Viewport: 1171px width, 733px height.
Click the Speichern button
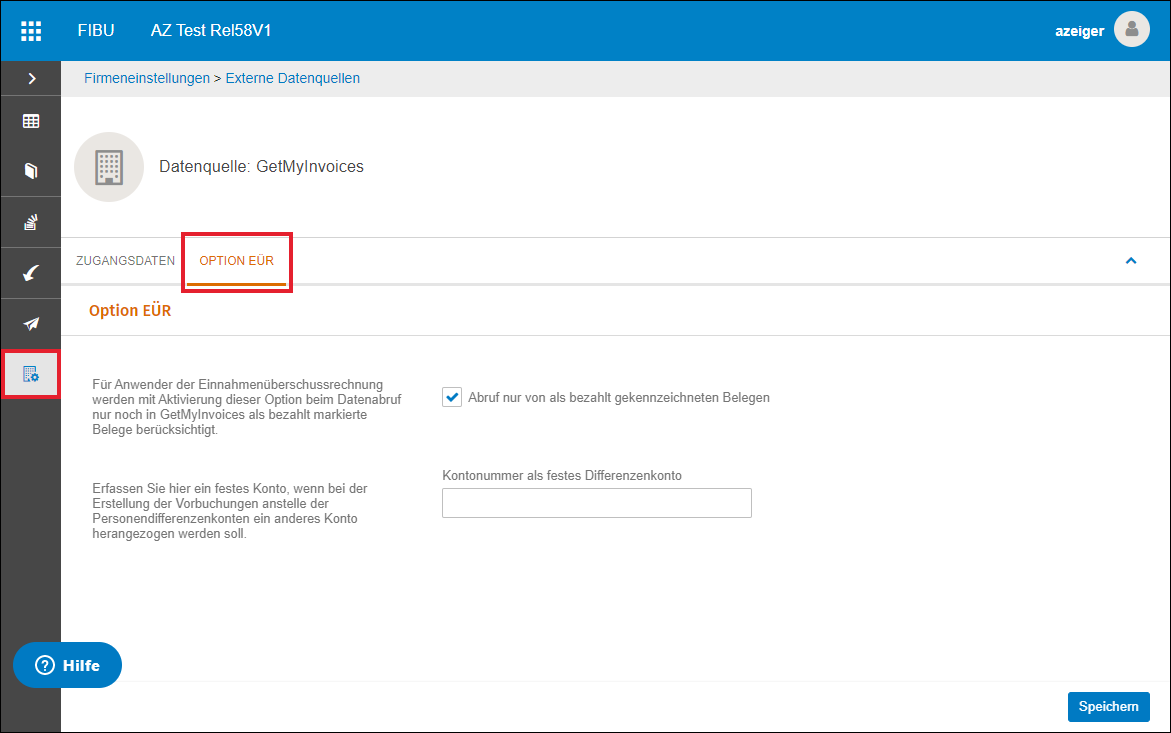(1108, 707)
